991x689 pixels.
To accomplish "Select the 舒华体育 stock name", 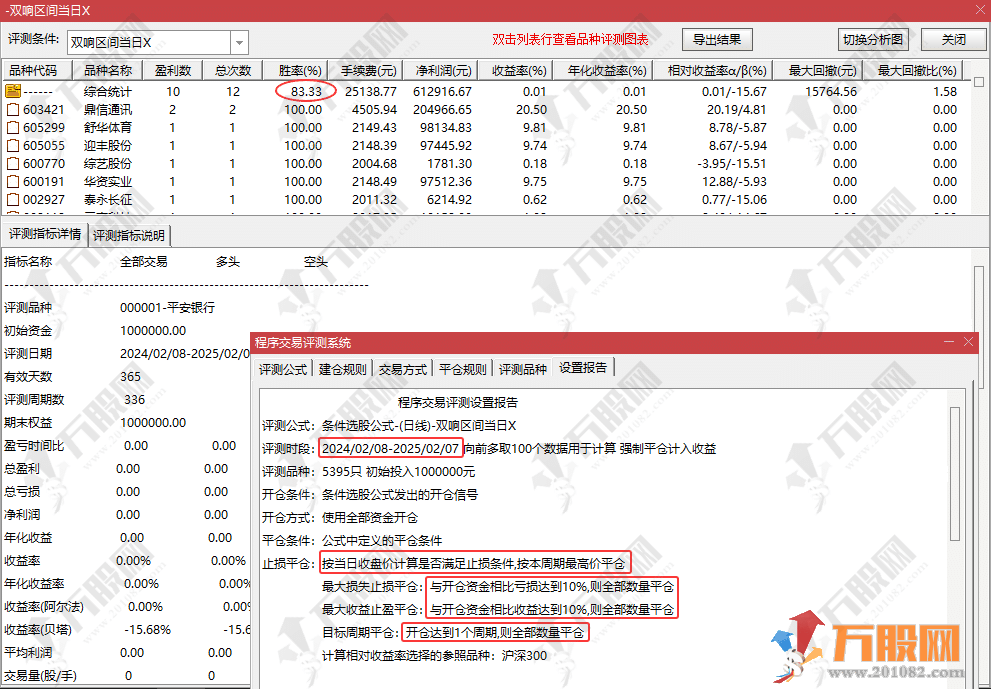I will pyautogui.click(x=107, y=128).
